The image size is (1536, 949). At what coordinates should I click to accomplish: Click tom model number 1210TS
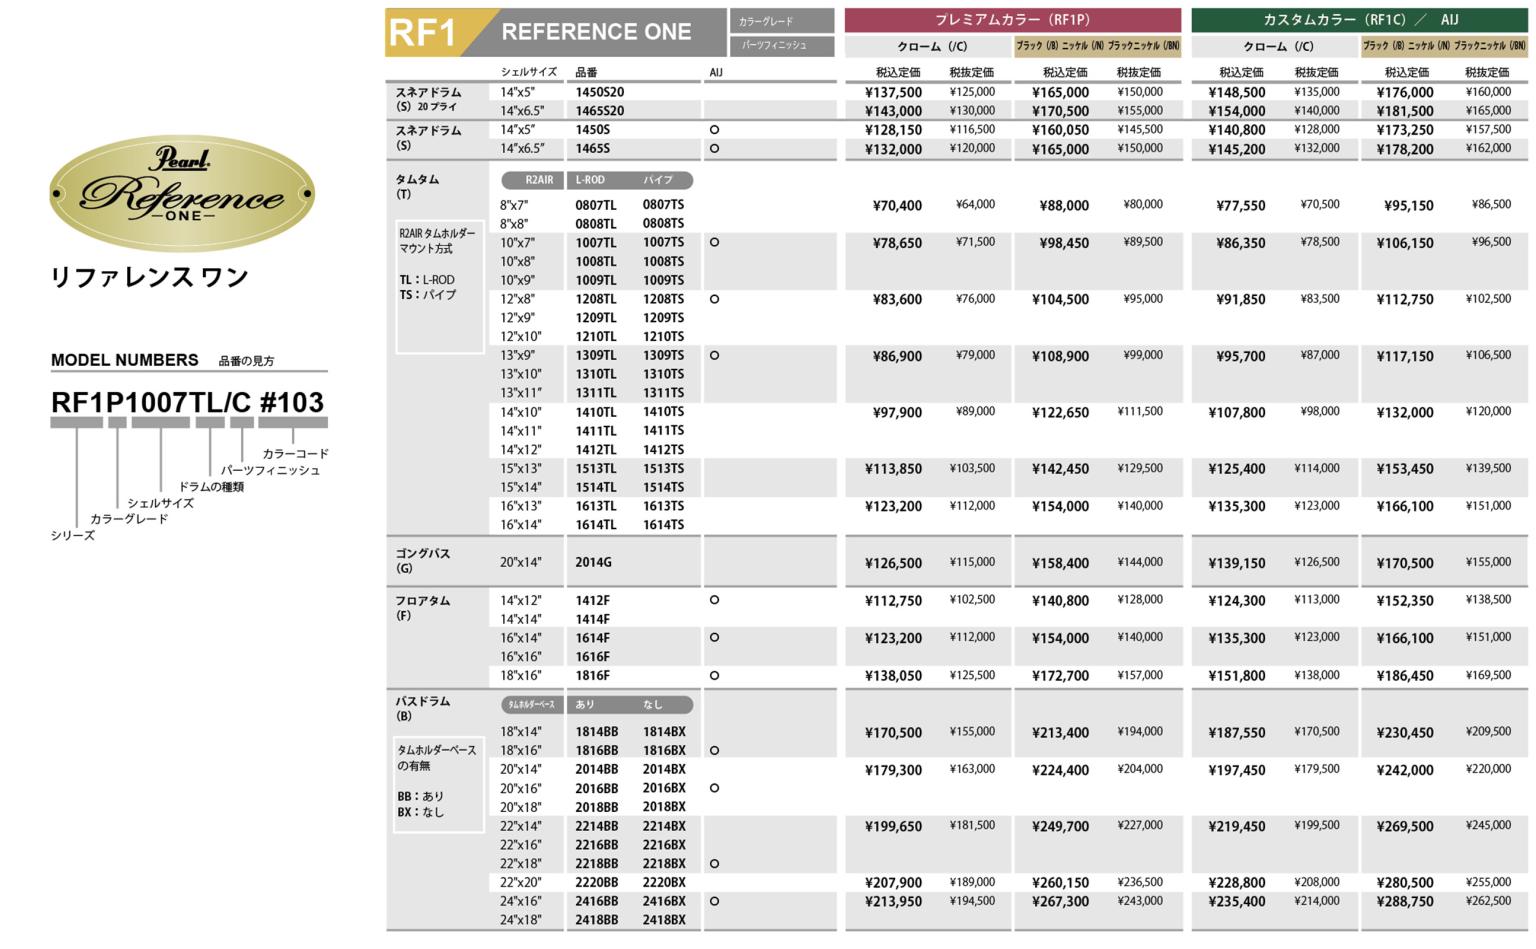[663, 337]
